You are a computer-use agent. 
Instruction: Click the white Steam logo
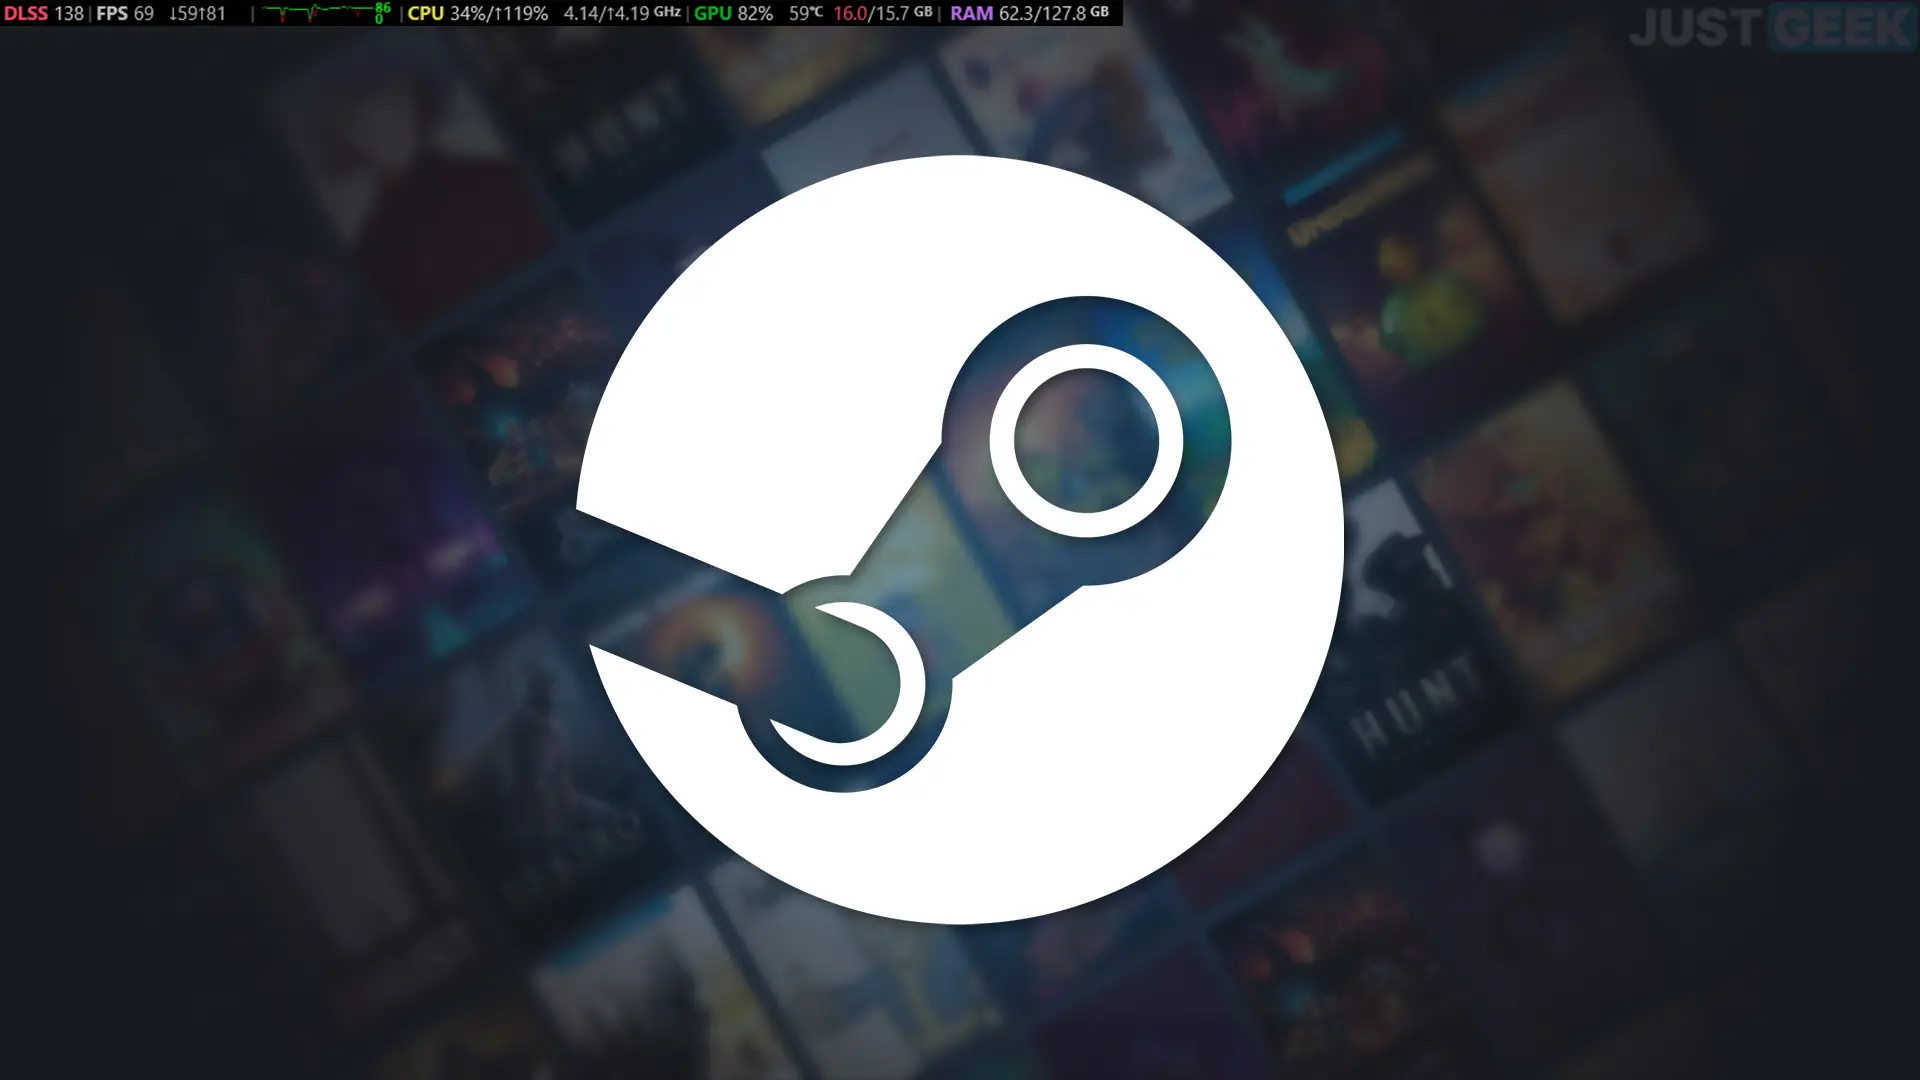pyautogui.click(x=960, y=540)
